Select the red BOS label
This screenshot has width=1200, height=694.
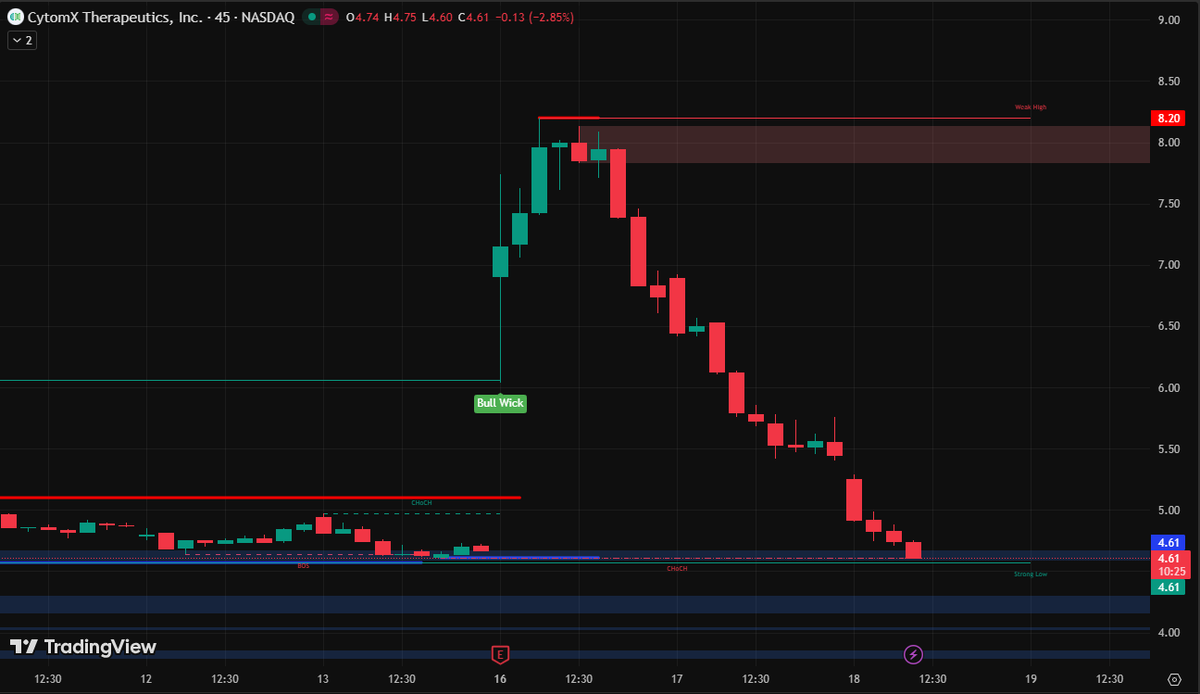pos(303,566)
